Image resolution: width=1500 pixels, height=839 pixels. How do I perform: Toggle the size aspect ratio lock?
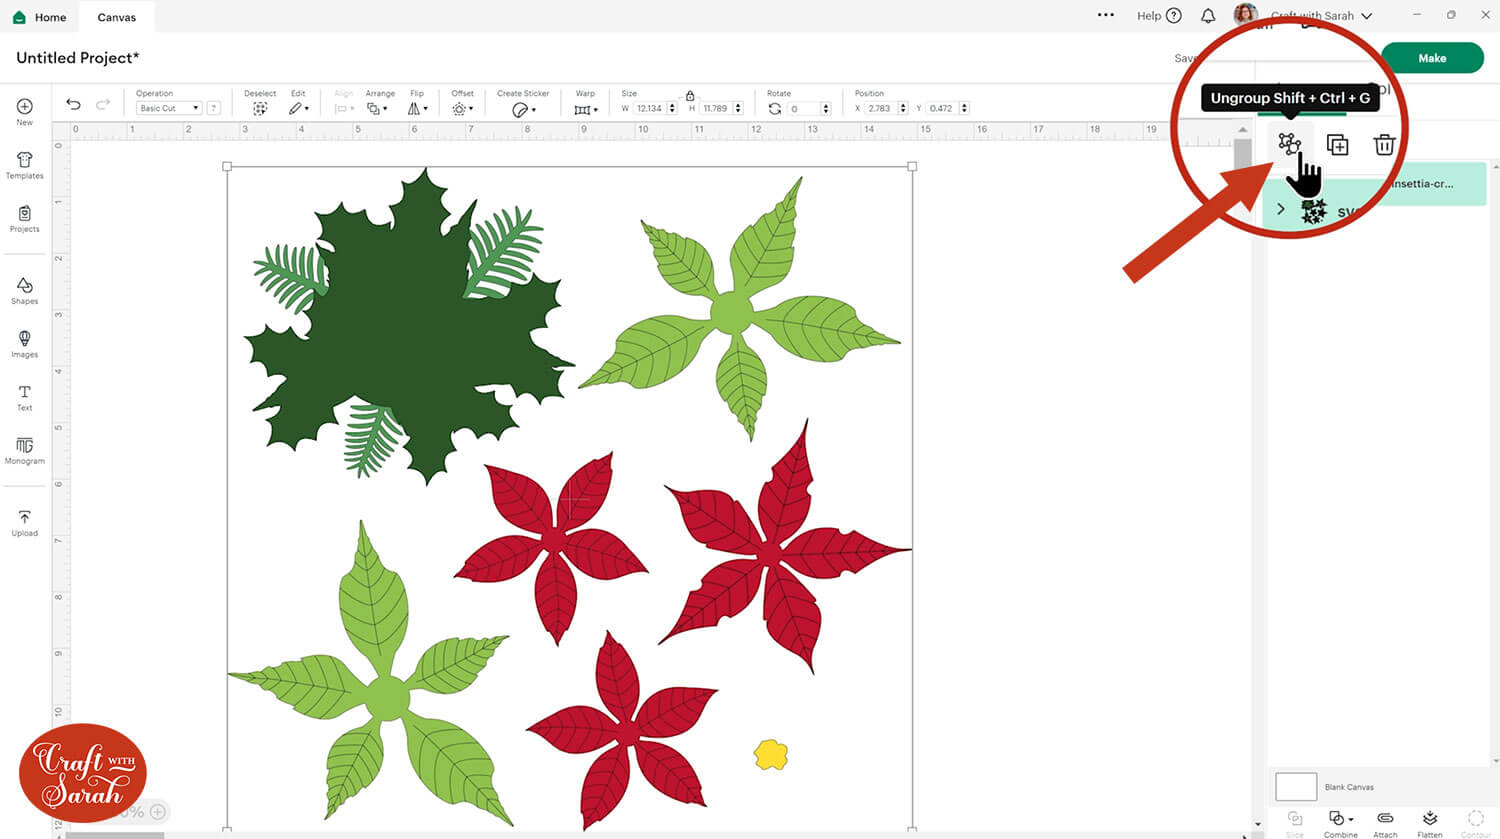tap(690, 95)
